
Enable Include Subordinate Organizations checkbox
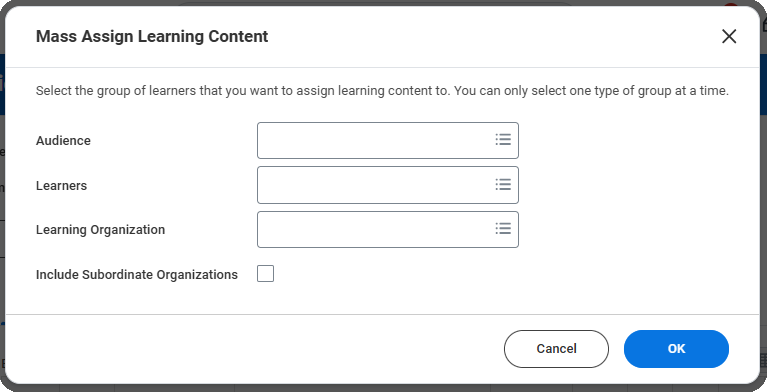tap(266, 274)
